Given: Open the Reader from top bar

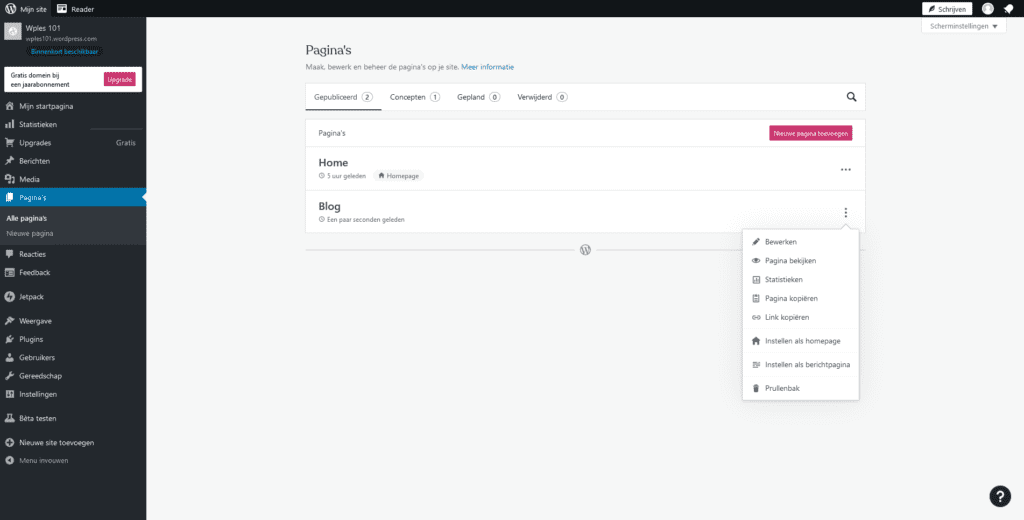Looking at the screenshot, I should pos(76,9).
